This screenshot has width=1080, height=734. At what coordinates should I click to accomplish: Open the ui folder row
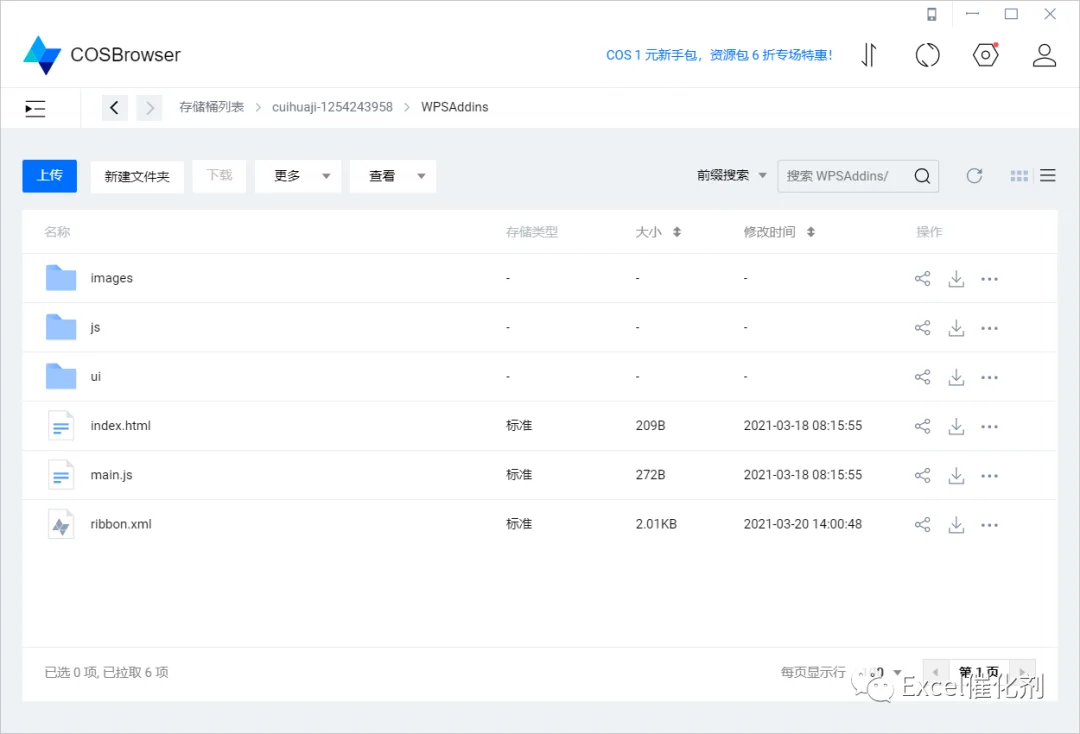(x=539, y=377)
